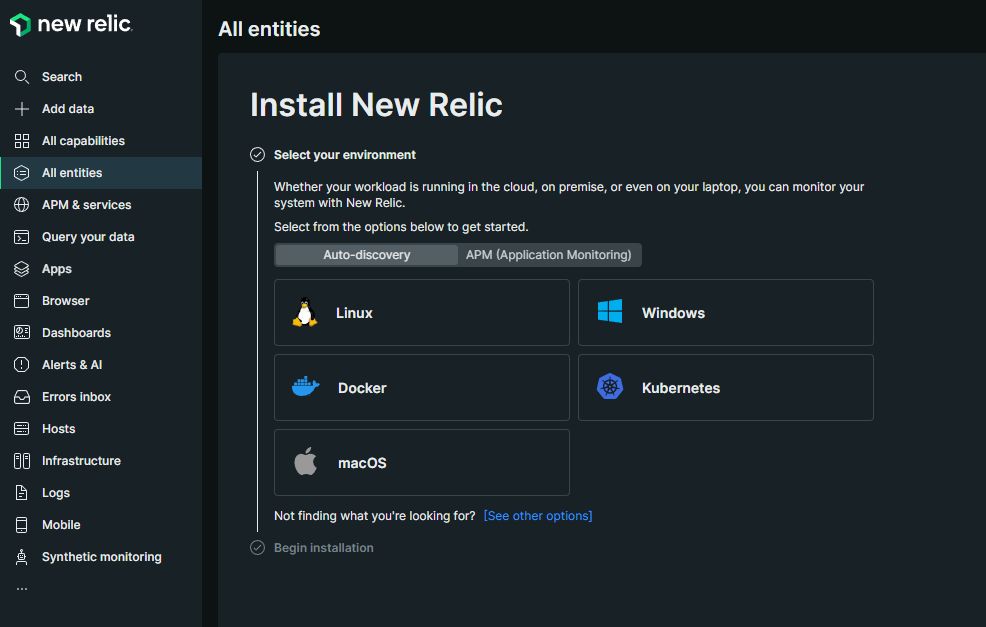This screenshot has width=986, height=627.
Task: Click the Alerts & AI exclamation icon
Action: 21,365
